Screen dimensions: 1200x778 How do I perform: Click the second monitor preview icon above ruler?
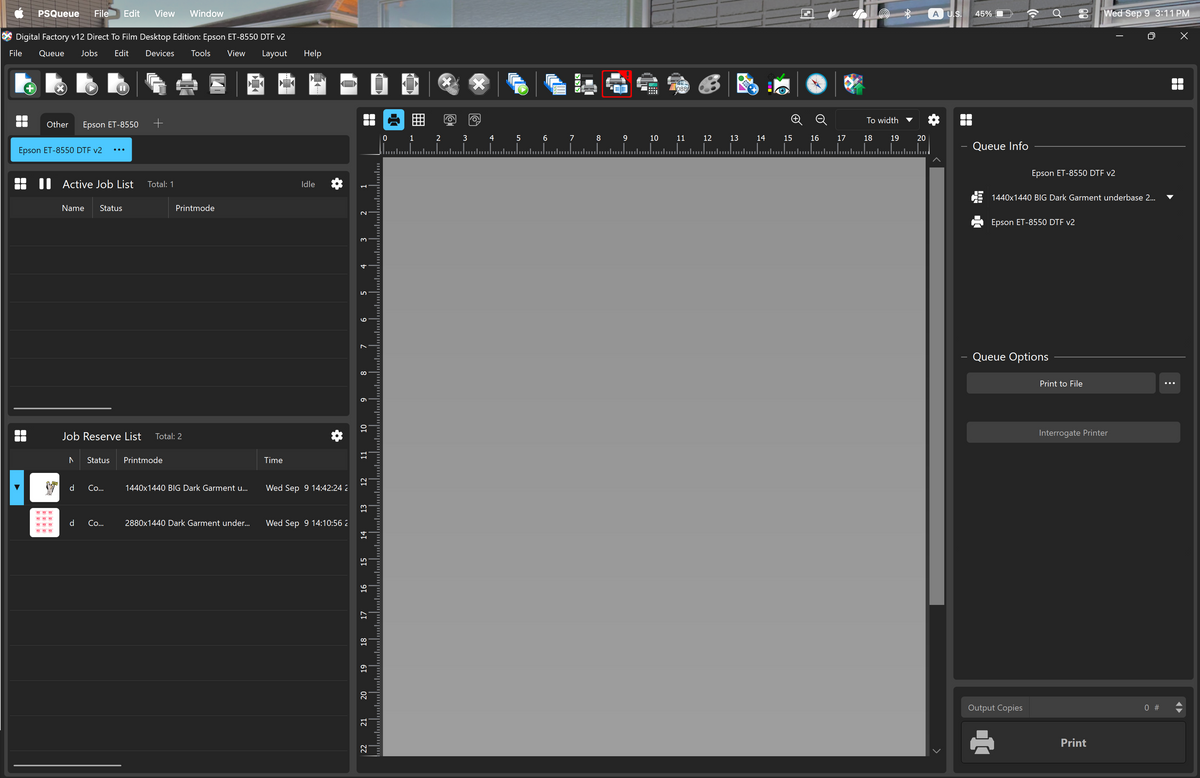tap(475, 120)
